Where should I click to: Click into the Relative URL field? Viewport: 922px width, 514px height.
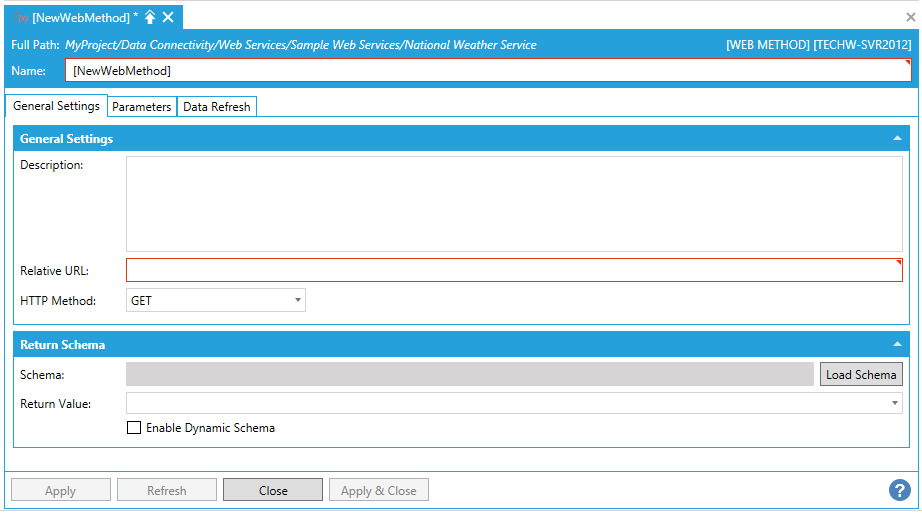point(514,270)
